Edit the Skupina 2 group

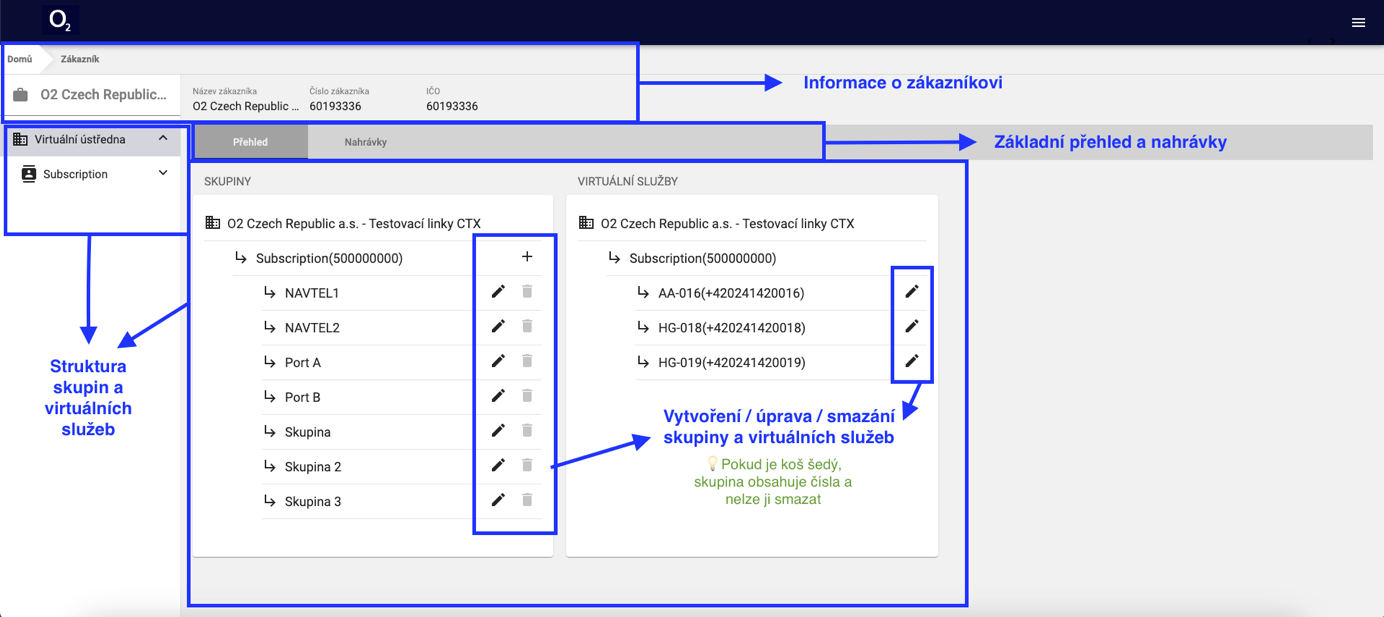(498, 465)
